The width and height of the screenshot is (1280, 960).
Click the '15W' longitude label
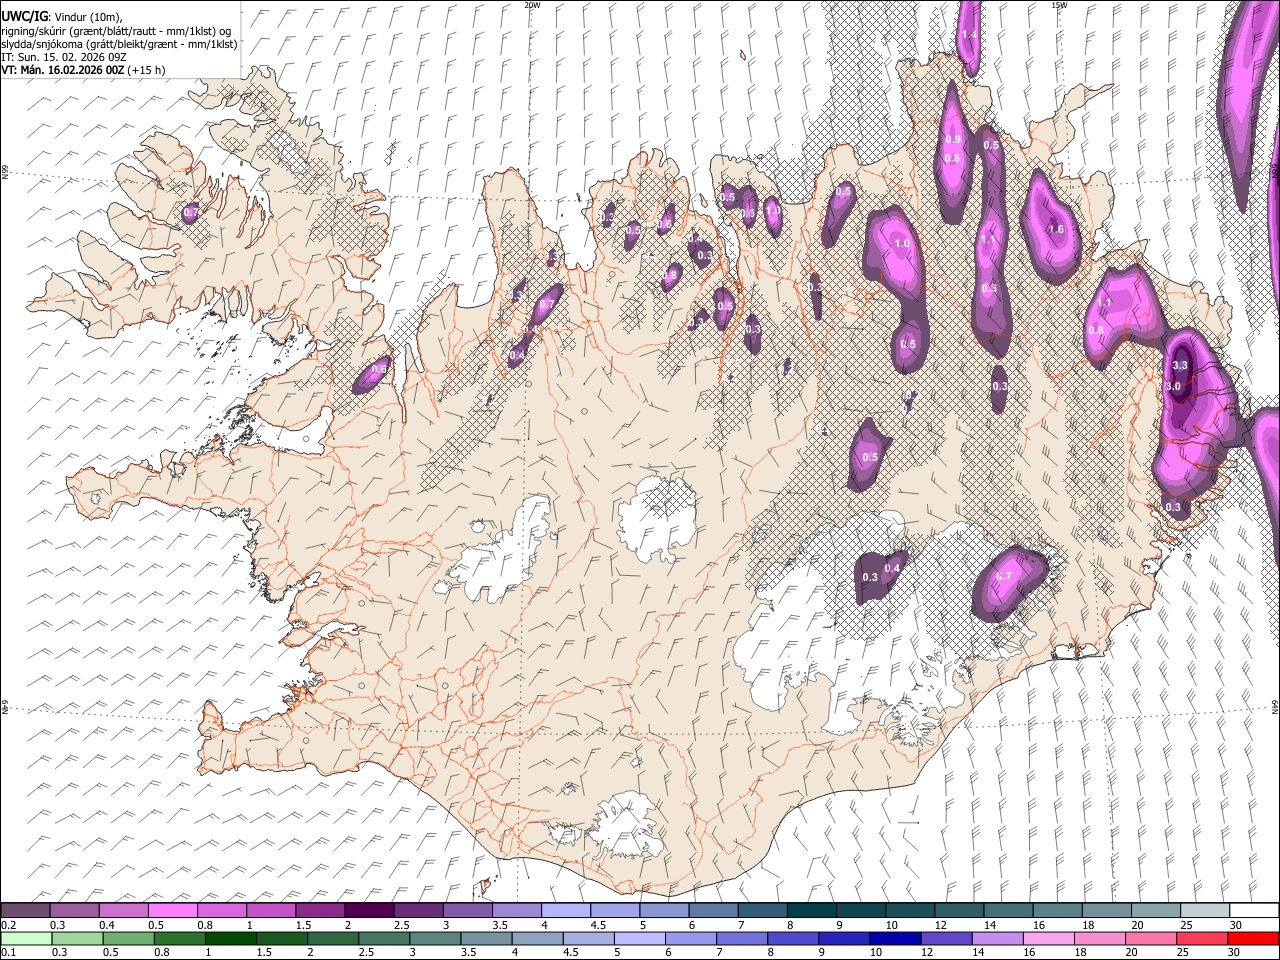[x=1059, y=5]
